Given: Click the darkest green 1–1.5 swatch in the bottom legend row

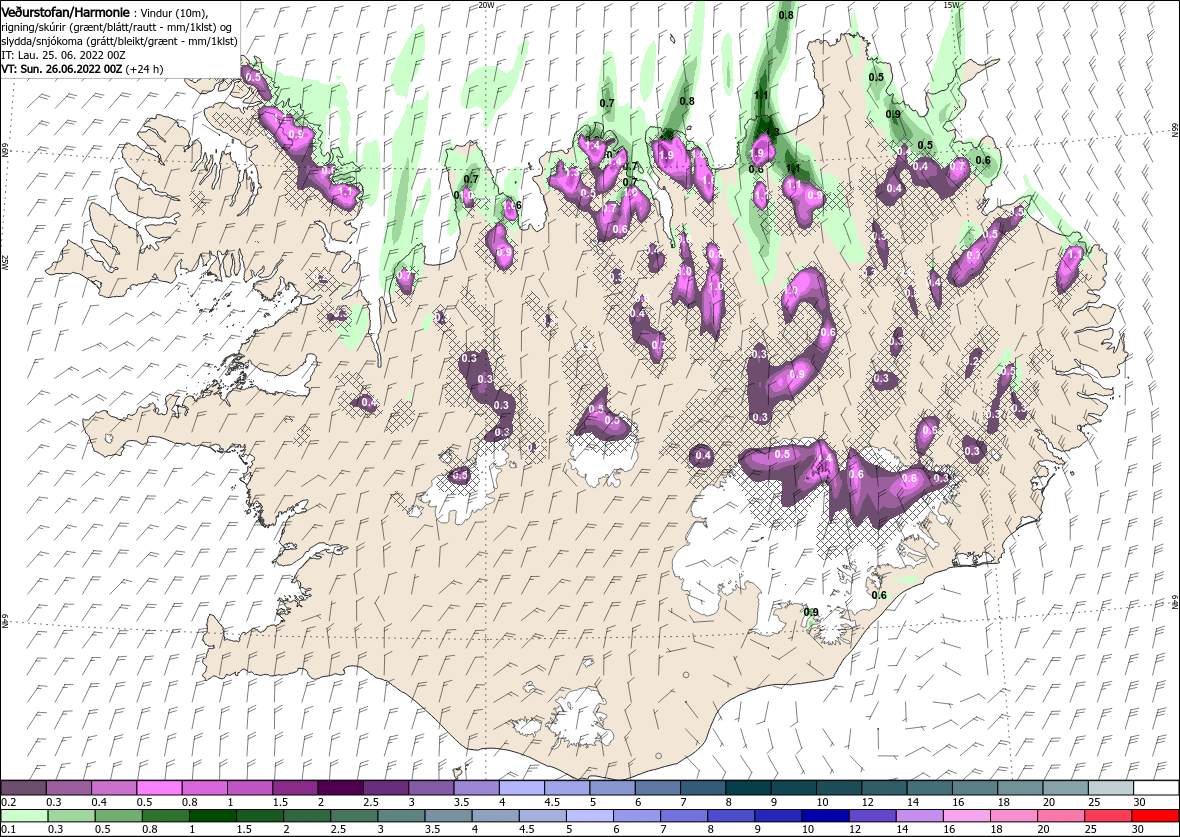Looking at the screenshot, I should 212,816.
